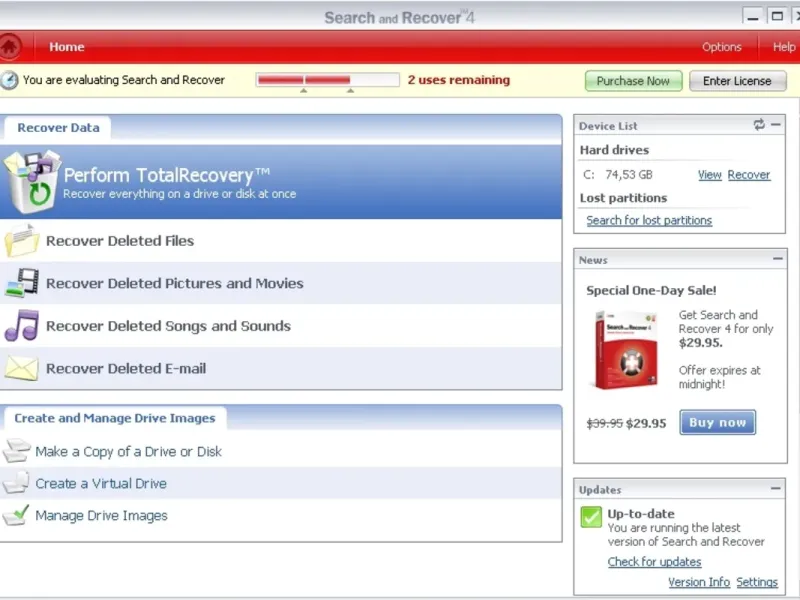Maximize the Search and Recover window
The width and height of the screenshot is (800, 600).
click(777, 16)
